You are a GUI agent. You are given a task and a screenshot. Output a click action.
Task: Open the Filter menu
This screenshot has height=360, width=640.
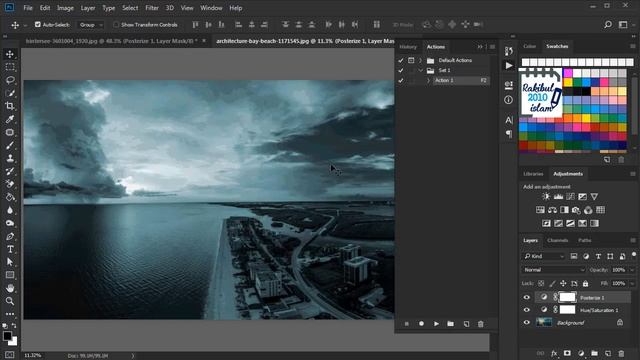(152, 8)
